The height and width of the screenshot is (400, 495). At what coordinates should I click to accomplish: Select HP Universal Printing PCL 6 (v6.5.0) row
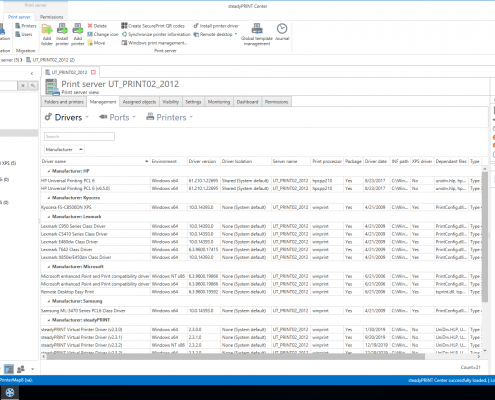[x=261, y=188]
